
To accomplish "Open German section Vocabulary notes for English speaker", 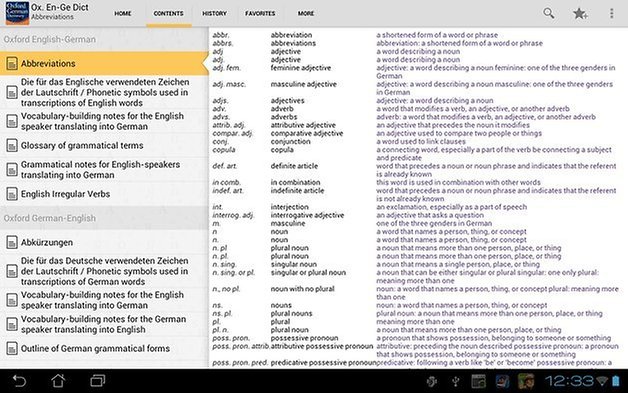I will [104, 300].
